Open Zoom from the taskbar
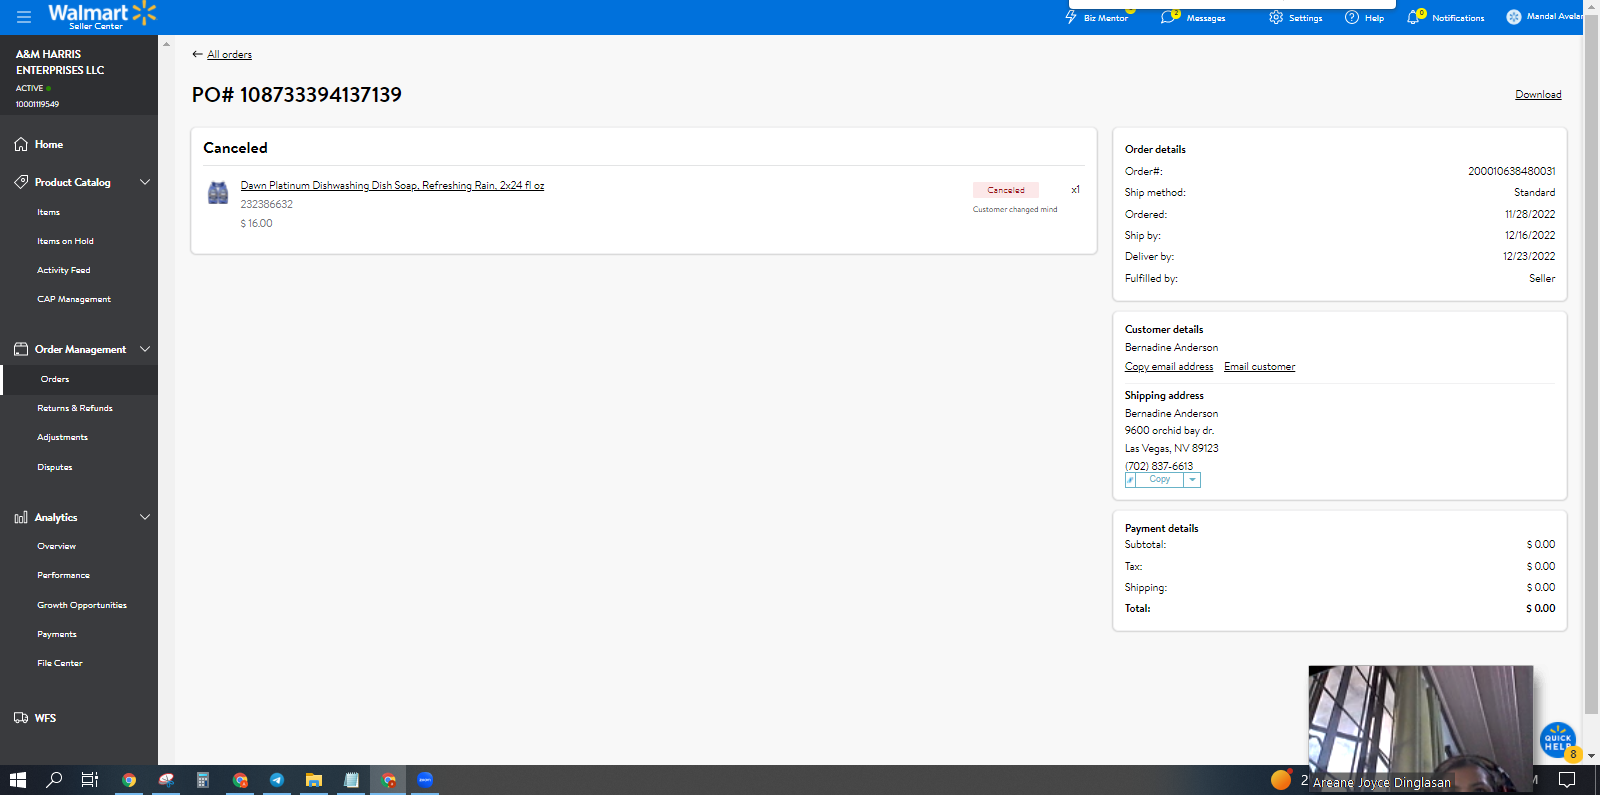 [425, 780]
